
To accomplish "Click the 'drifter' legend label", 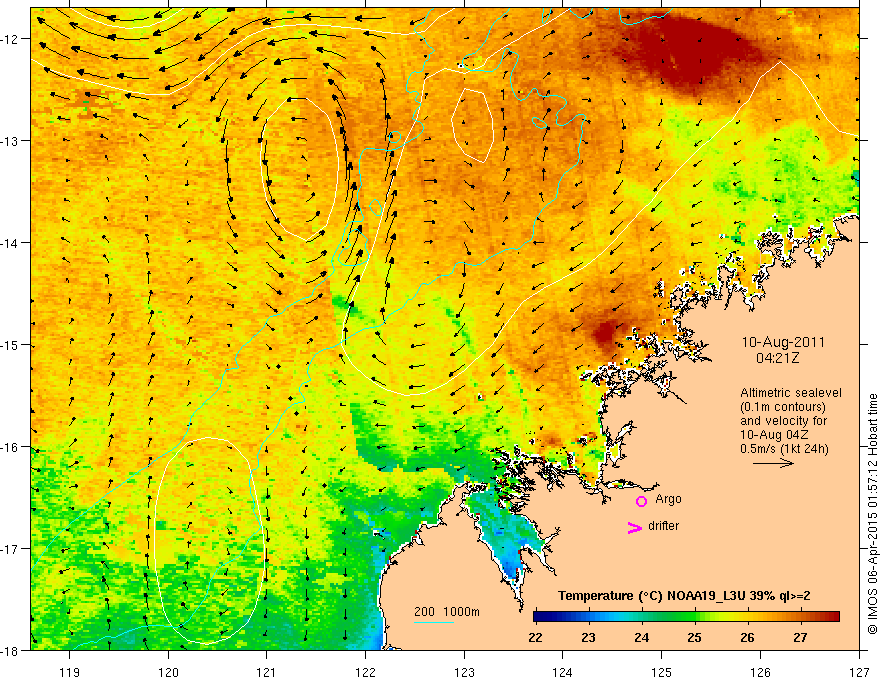I will [663, 526].
